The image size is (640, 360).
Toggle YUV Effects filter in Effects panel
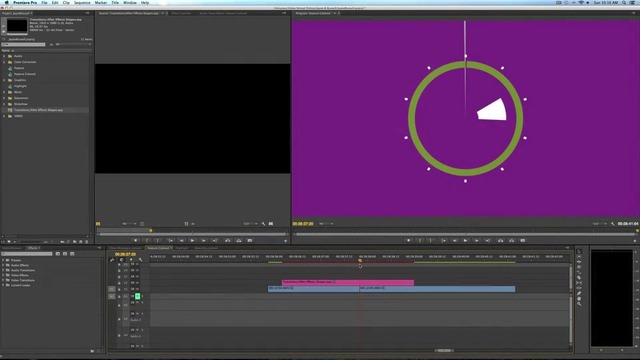pyautogui.click(x=72, y=254)
